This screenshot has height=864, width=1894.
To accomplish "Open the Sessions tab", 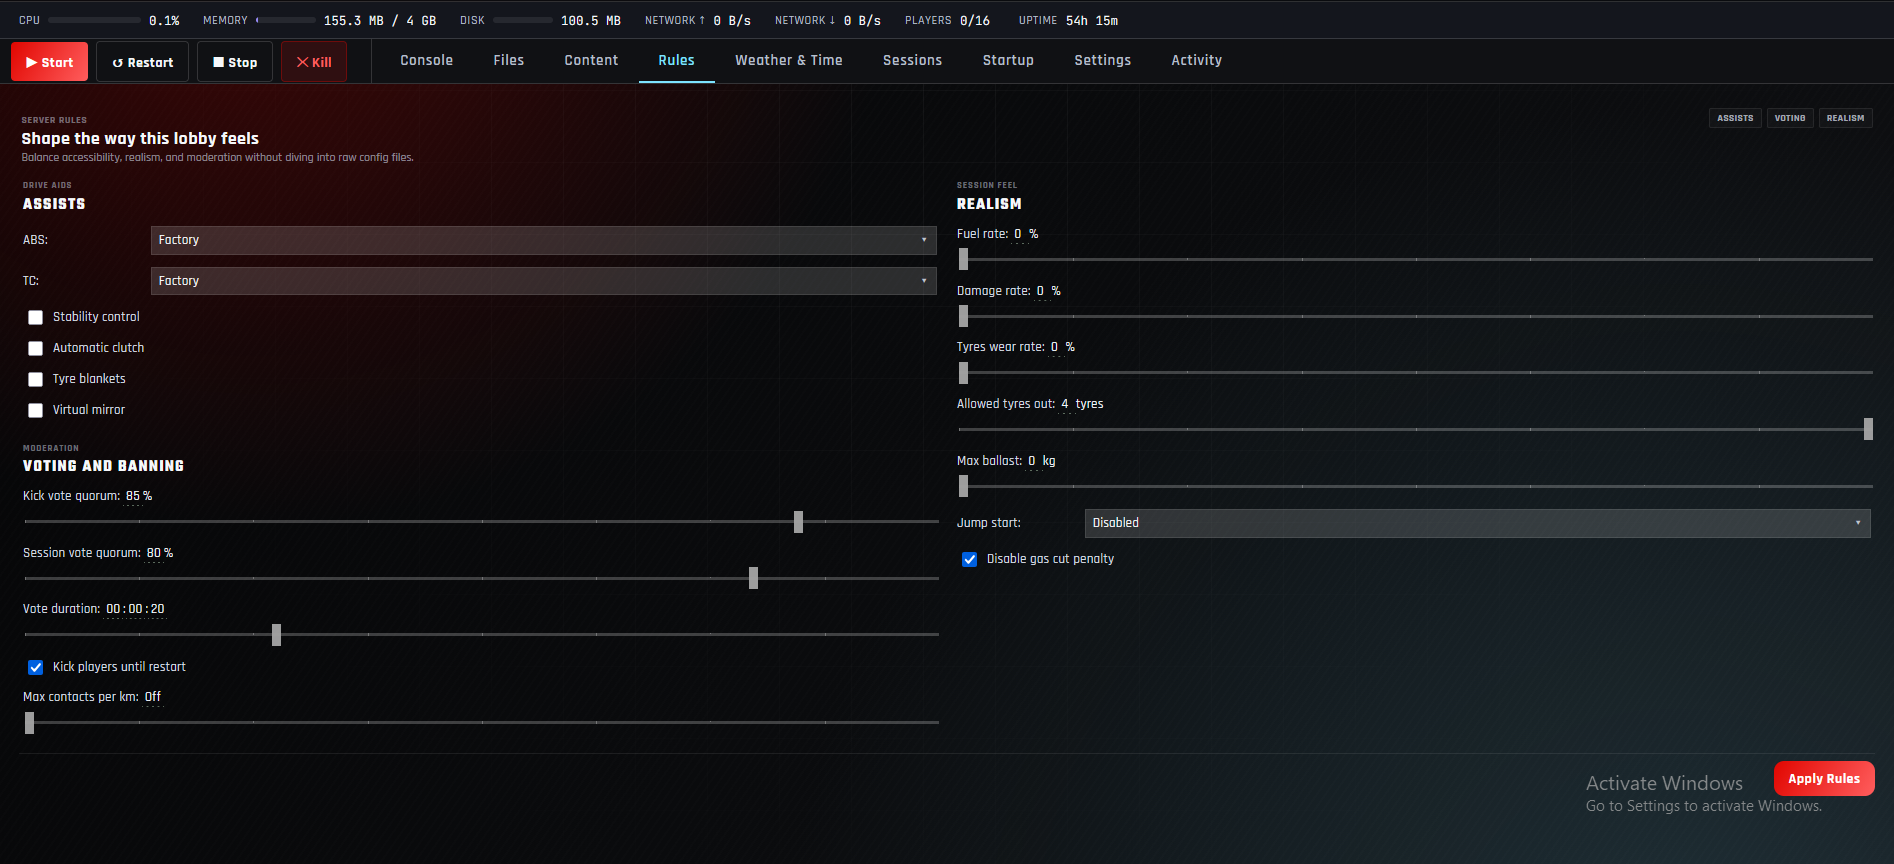I will [x=913, y=61].
